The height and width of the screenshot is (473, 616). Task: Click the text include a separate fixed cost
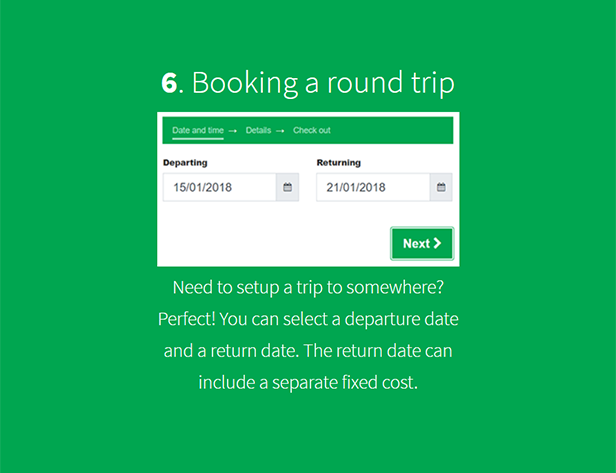coord(308,382)
